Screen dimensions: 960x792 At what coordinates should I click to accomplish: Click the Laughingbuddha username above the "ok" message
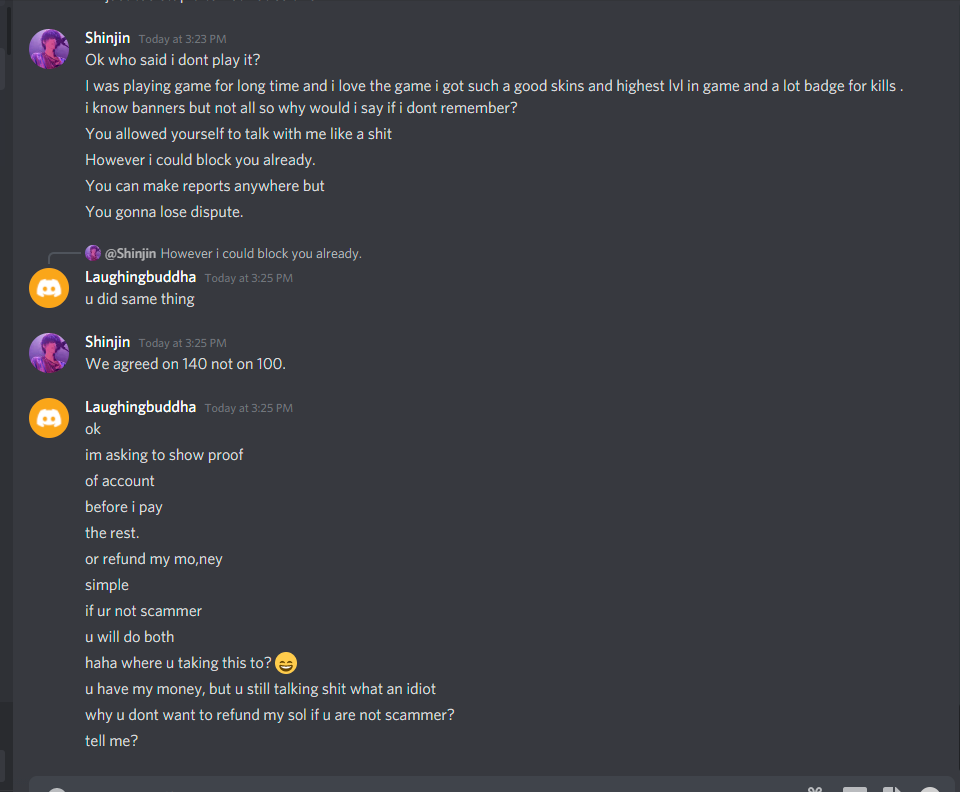(140, 407)
